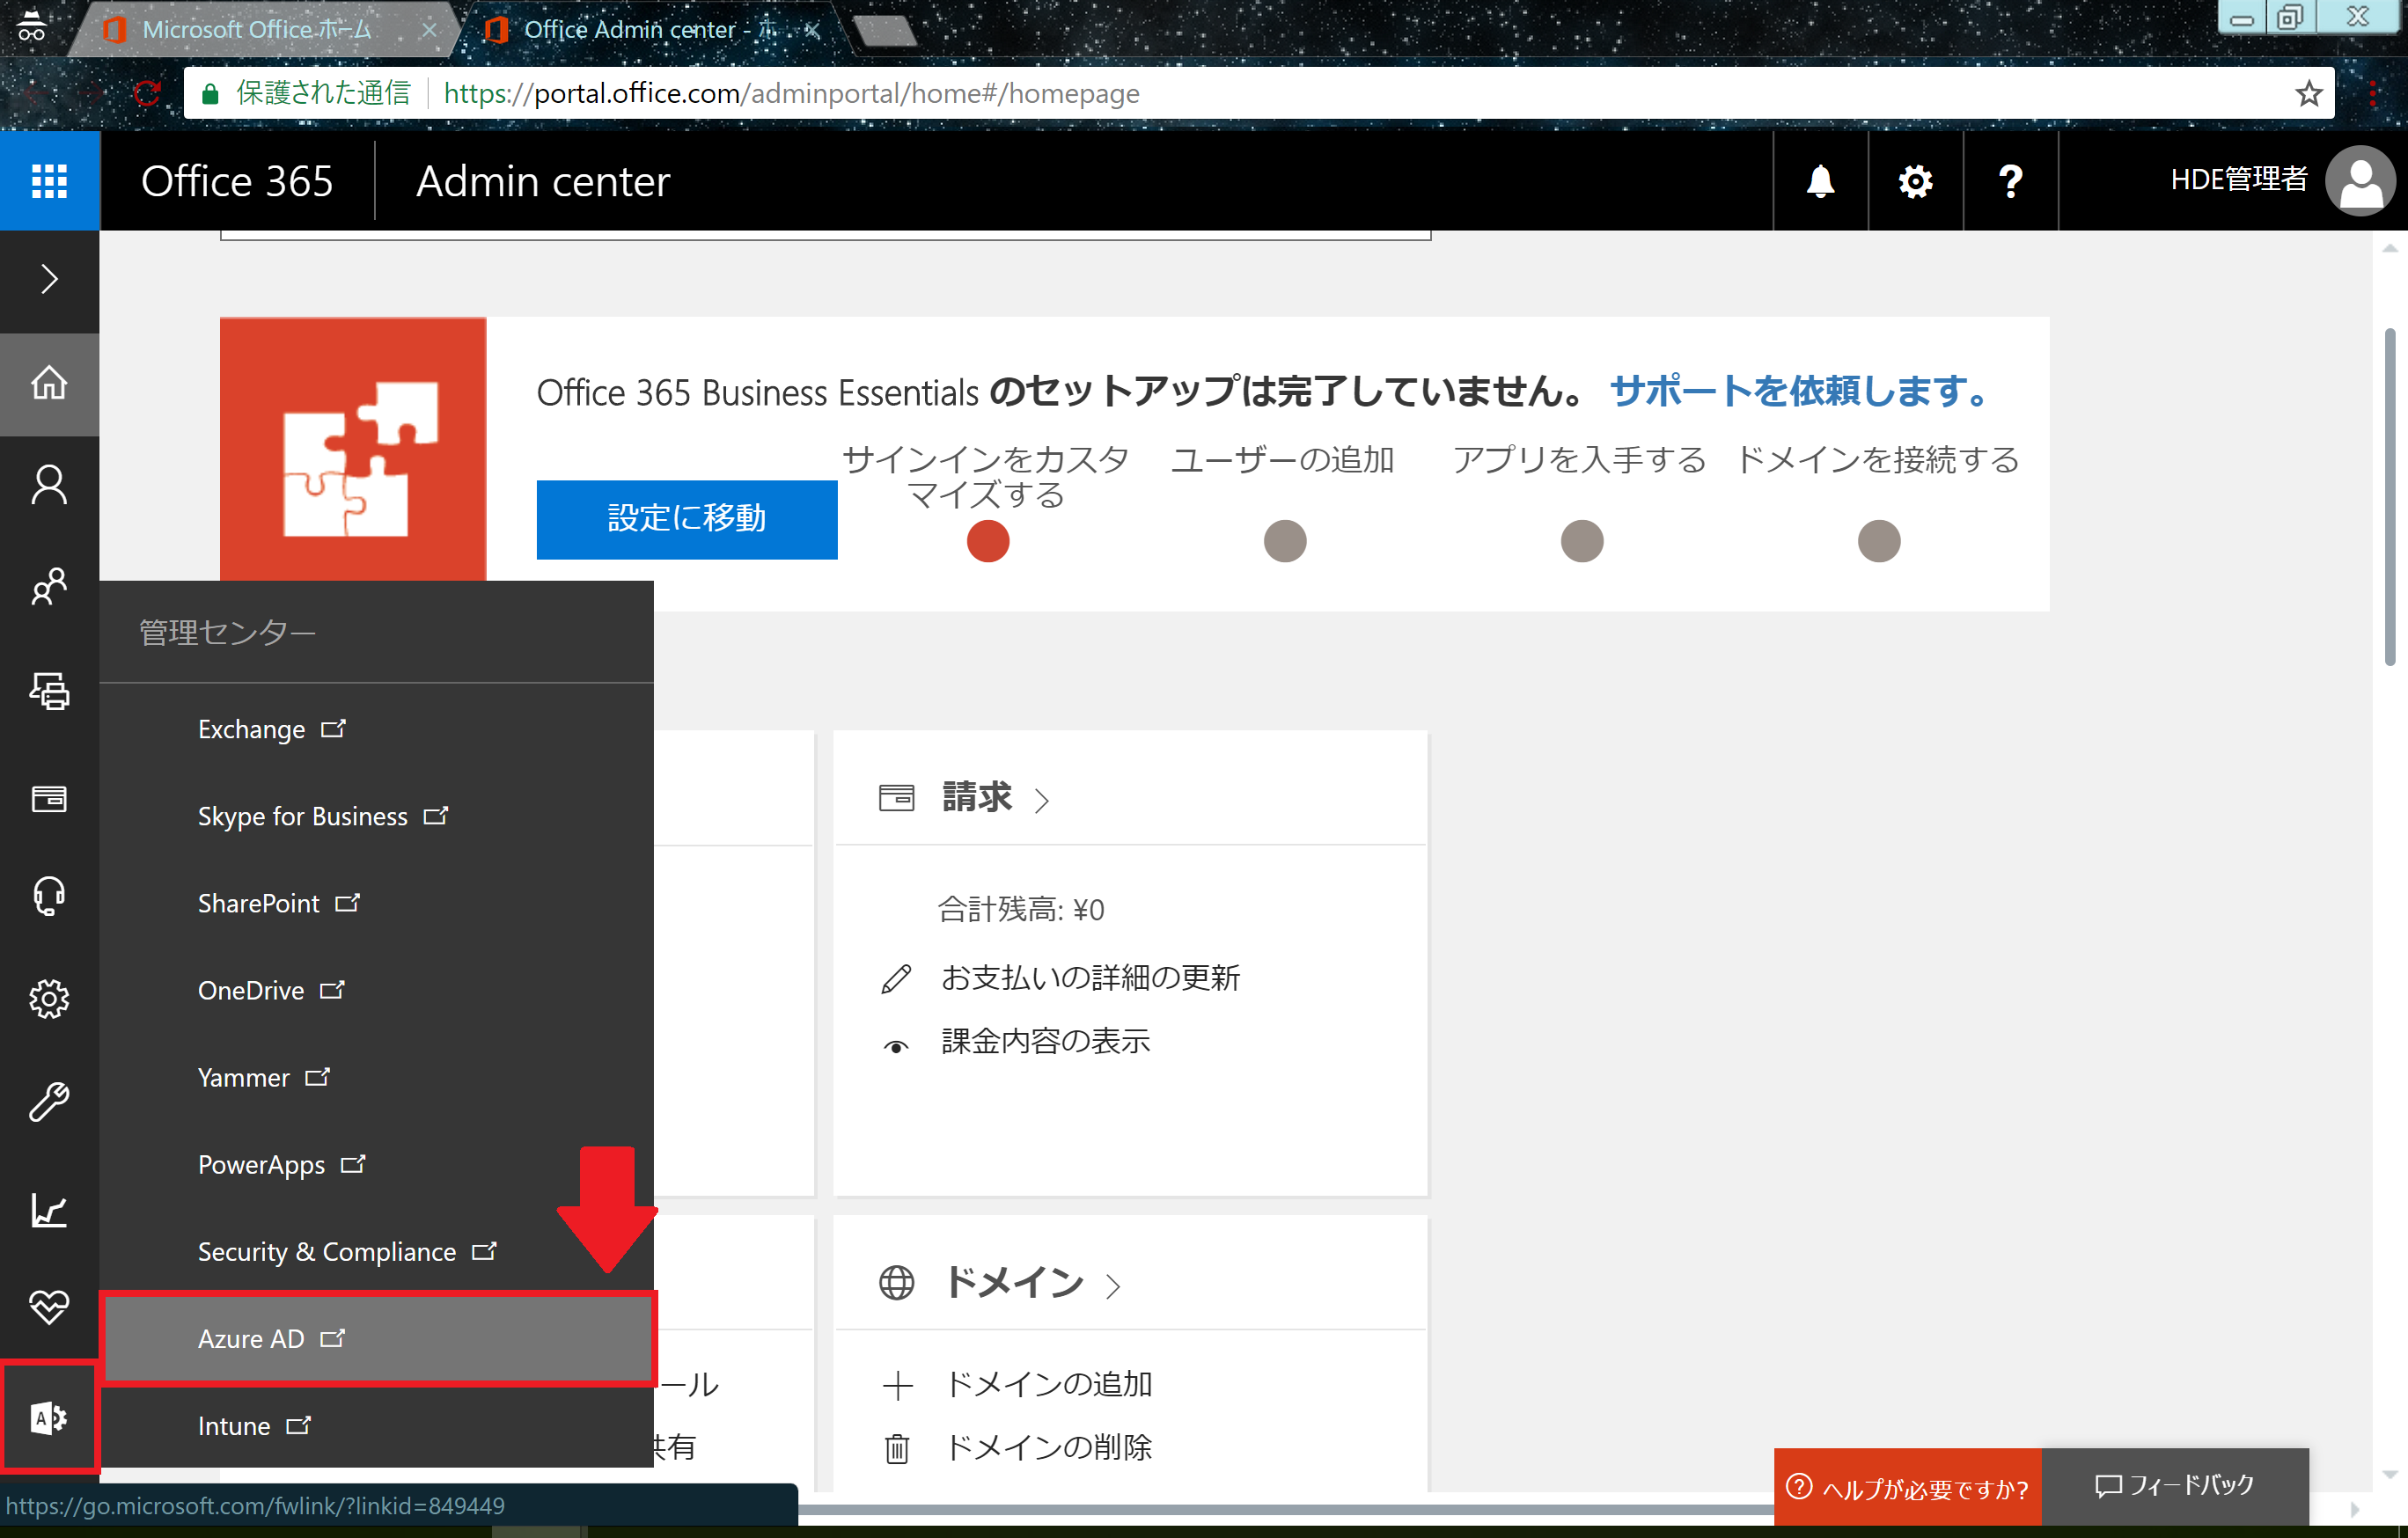Close Microsoft Office ホーム tab
The width and height of the screenshot is (2408, 1538).
[429, 30]
